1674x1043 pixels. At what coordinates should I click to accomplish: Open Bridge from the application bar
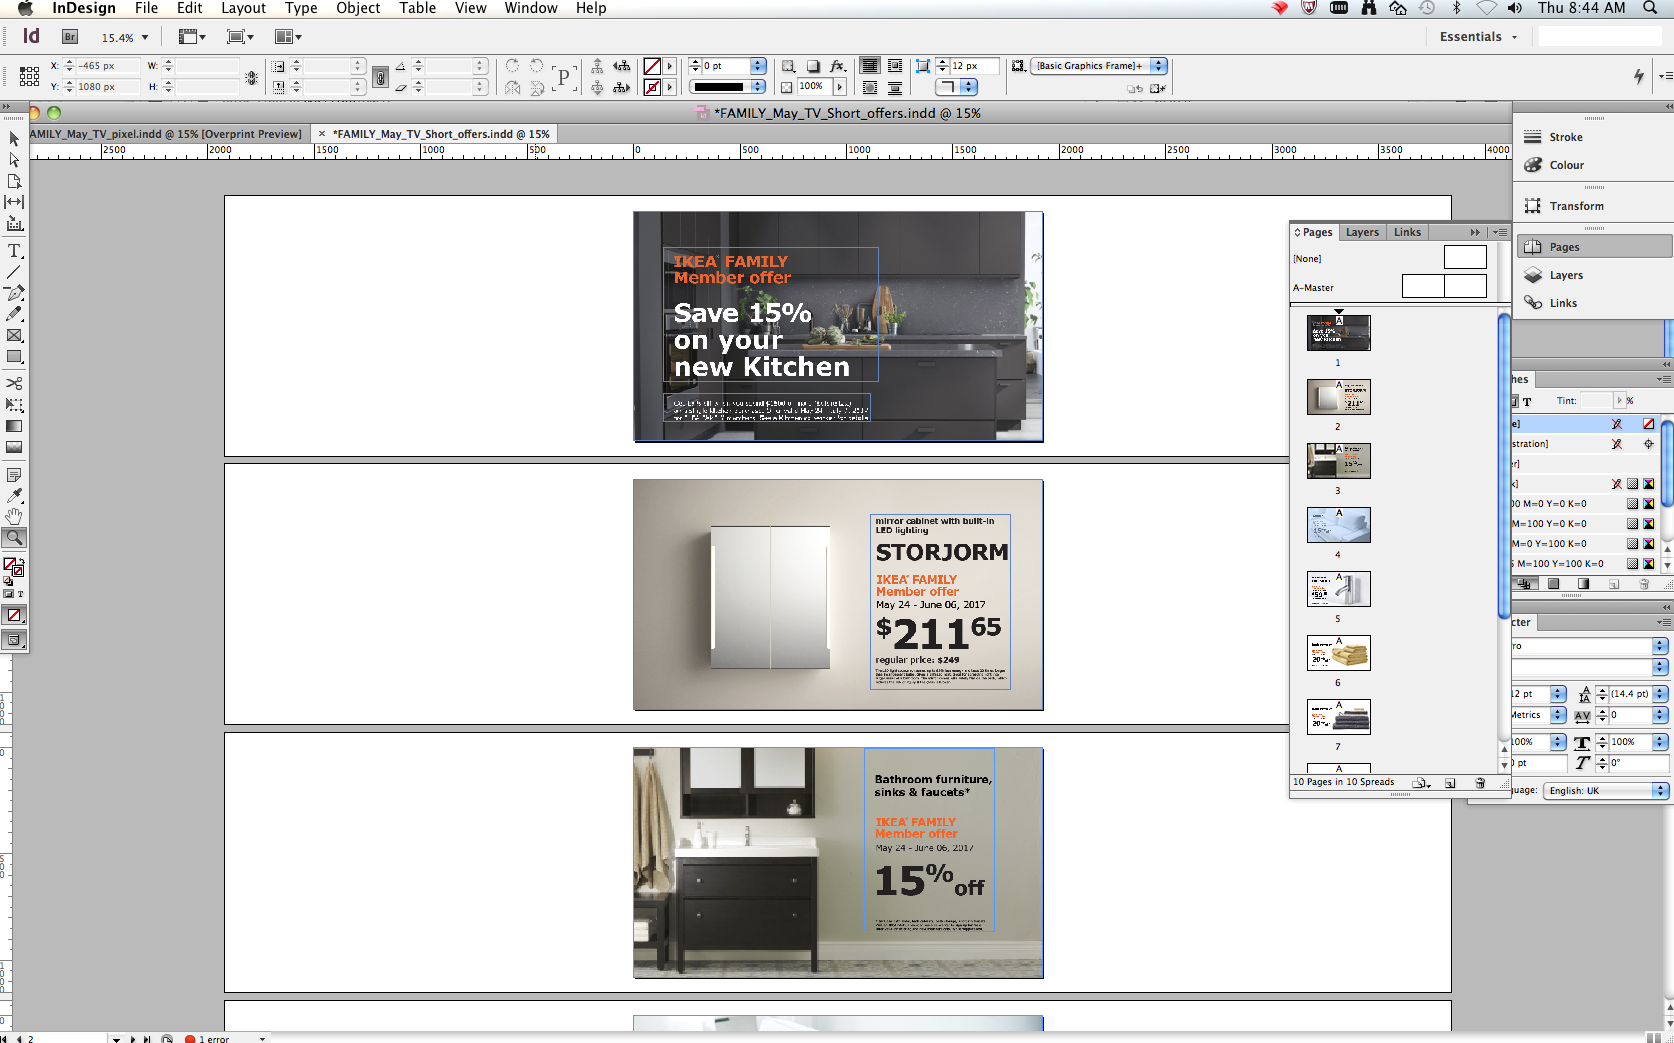tap(70, 37)
